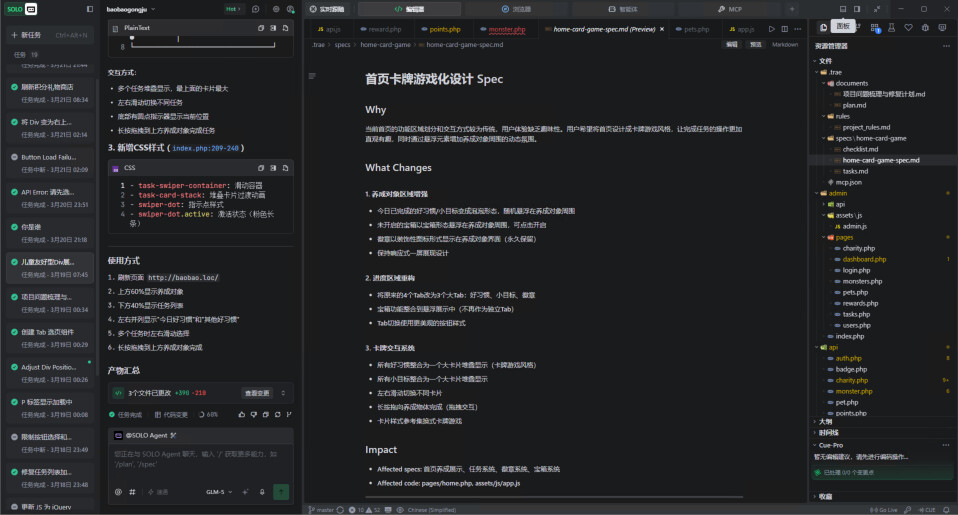Toggle the bottom panel layout icon
958x515 pixels.
[843, 9]
